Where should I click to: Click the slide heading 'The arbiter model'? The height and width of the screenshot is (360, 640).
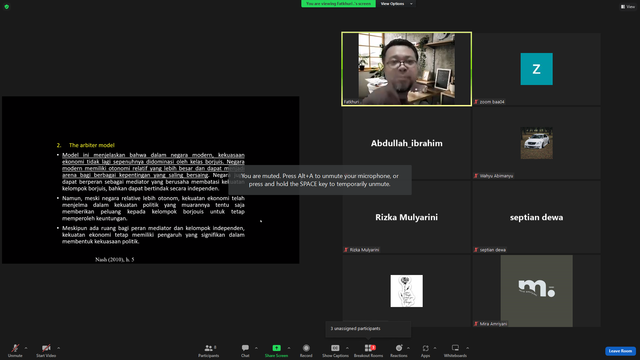(92, 145)
